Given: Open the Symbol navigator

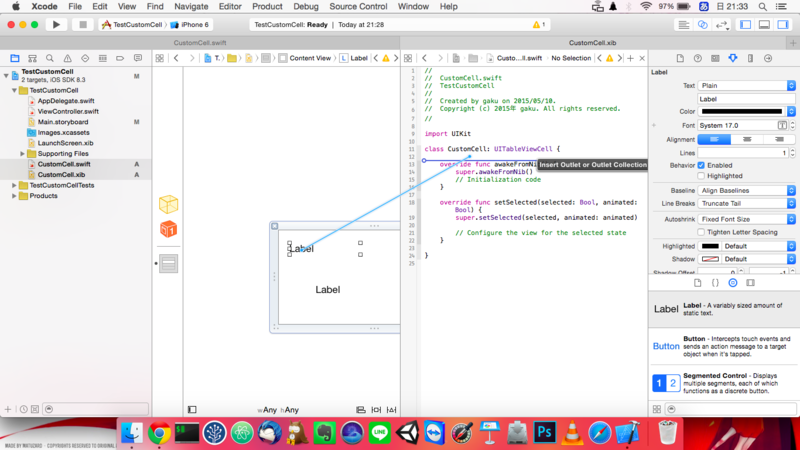Looking at the screenshot, I should 32,58.
